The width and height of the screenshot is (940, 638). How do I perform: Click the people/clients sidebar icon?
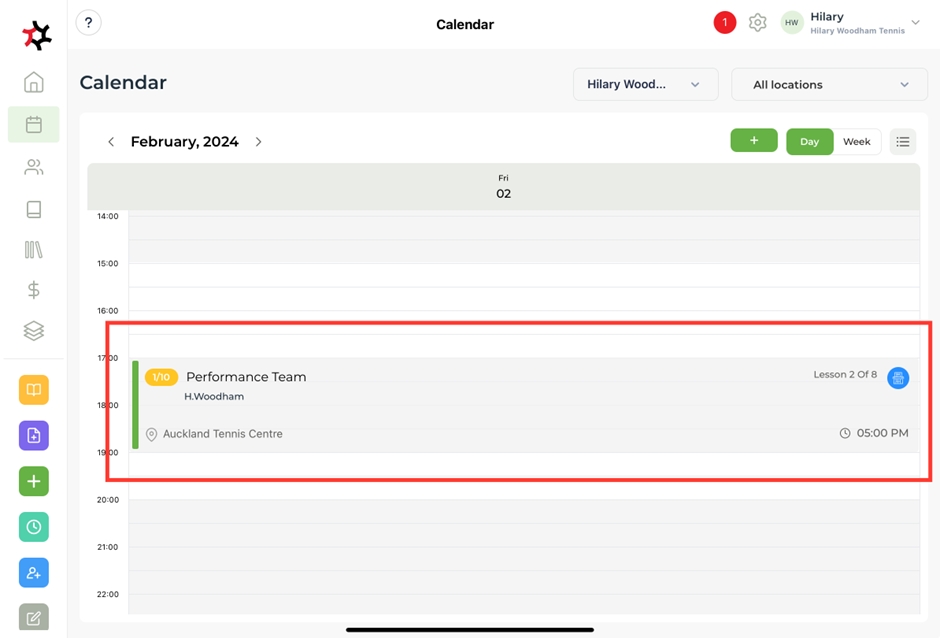point(34,167)
